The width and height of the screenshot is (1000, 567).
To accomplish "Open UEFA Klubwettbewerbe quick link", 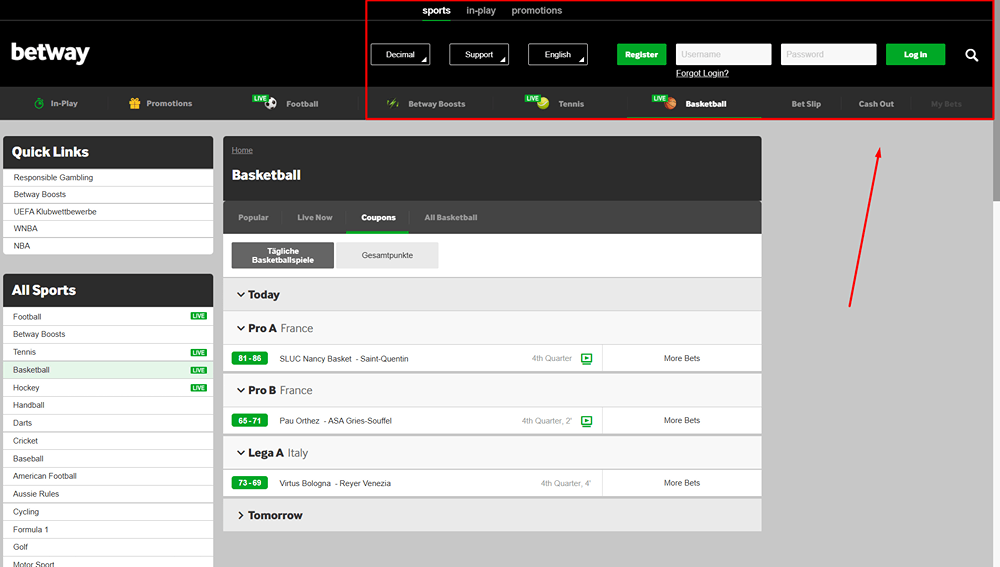I will (x=108, y=212).
